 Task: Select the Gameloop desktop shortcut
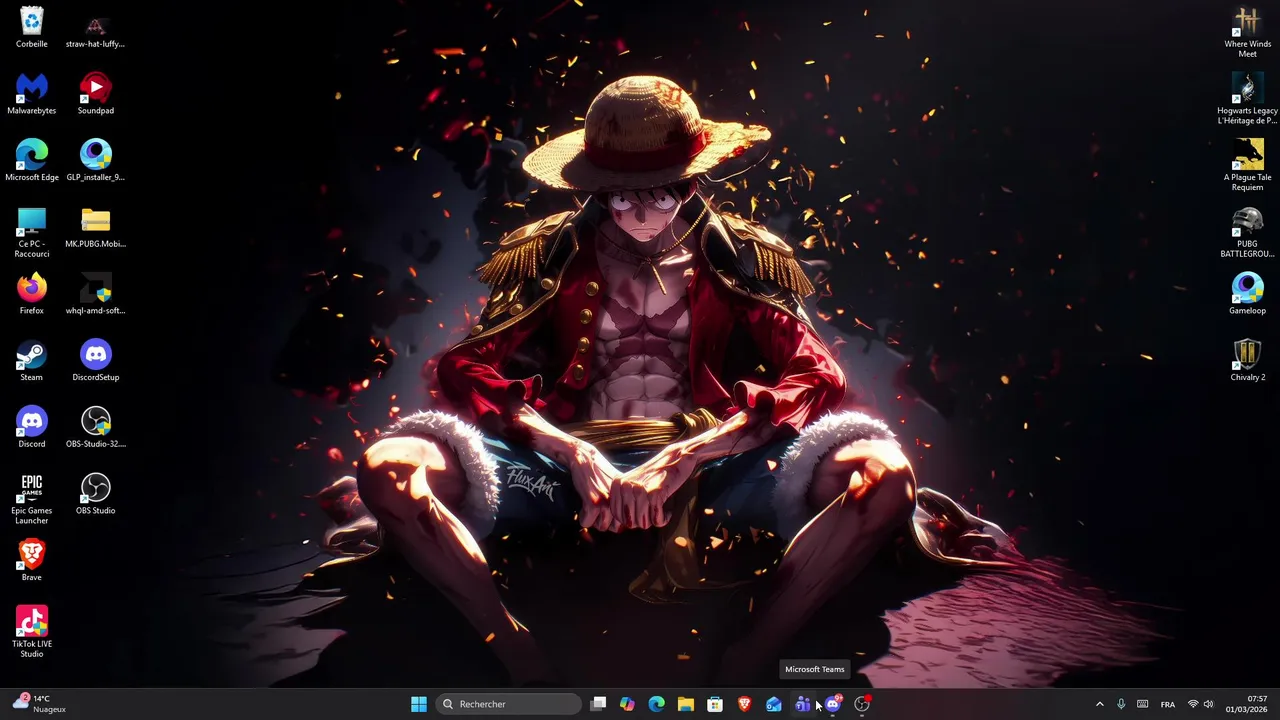coord(1247,295)
